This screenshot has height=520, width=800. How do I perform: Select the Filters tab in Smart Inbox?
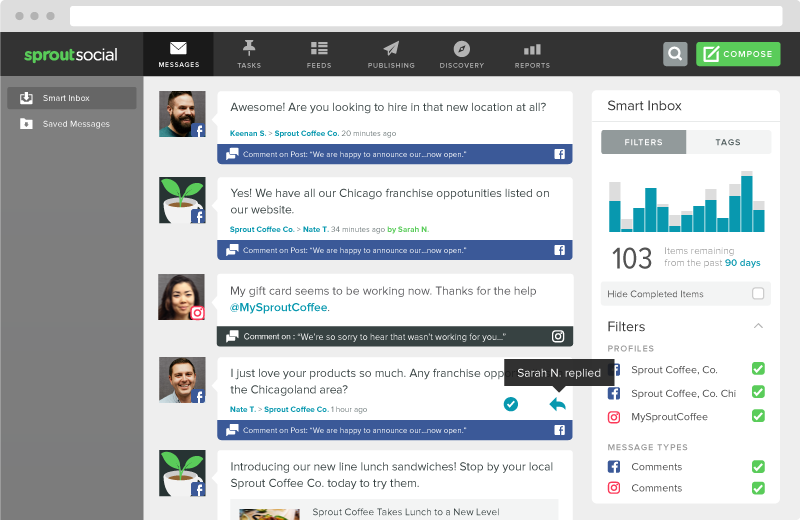click(643, 142)
